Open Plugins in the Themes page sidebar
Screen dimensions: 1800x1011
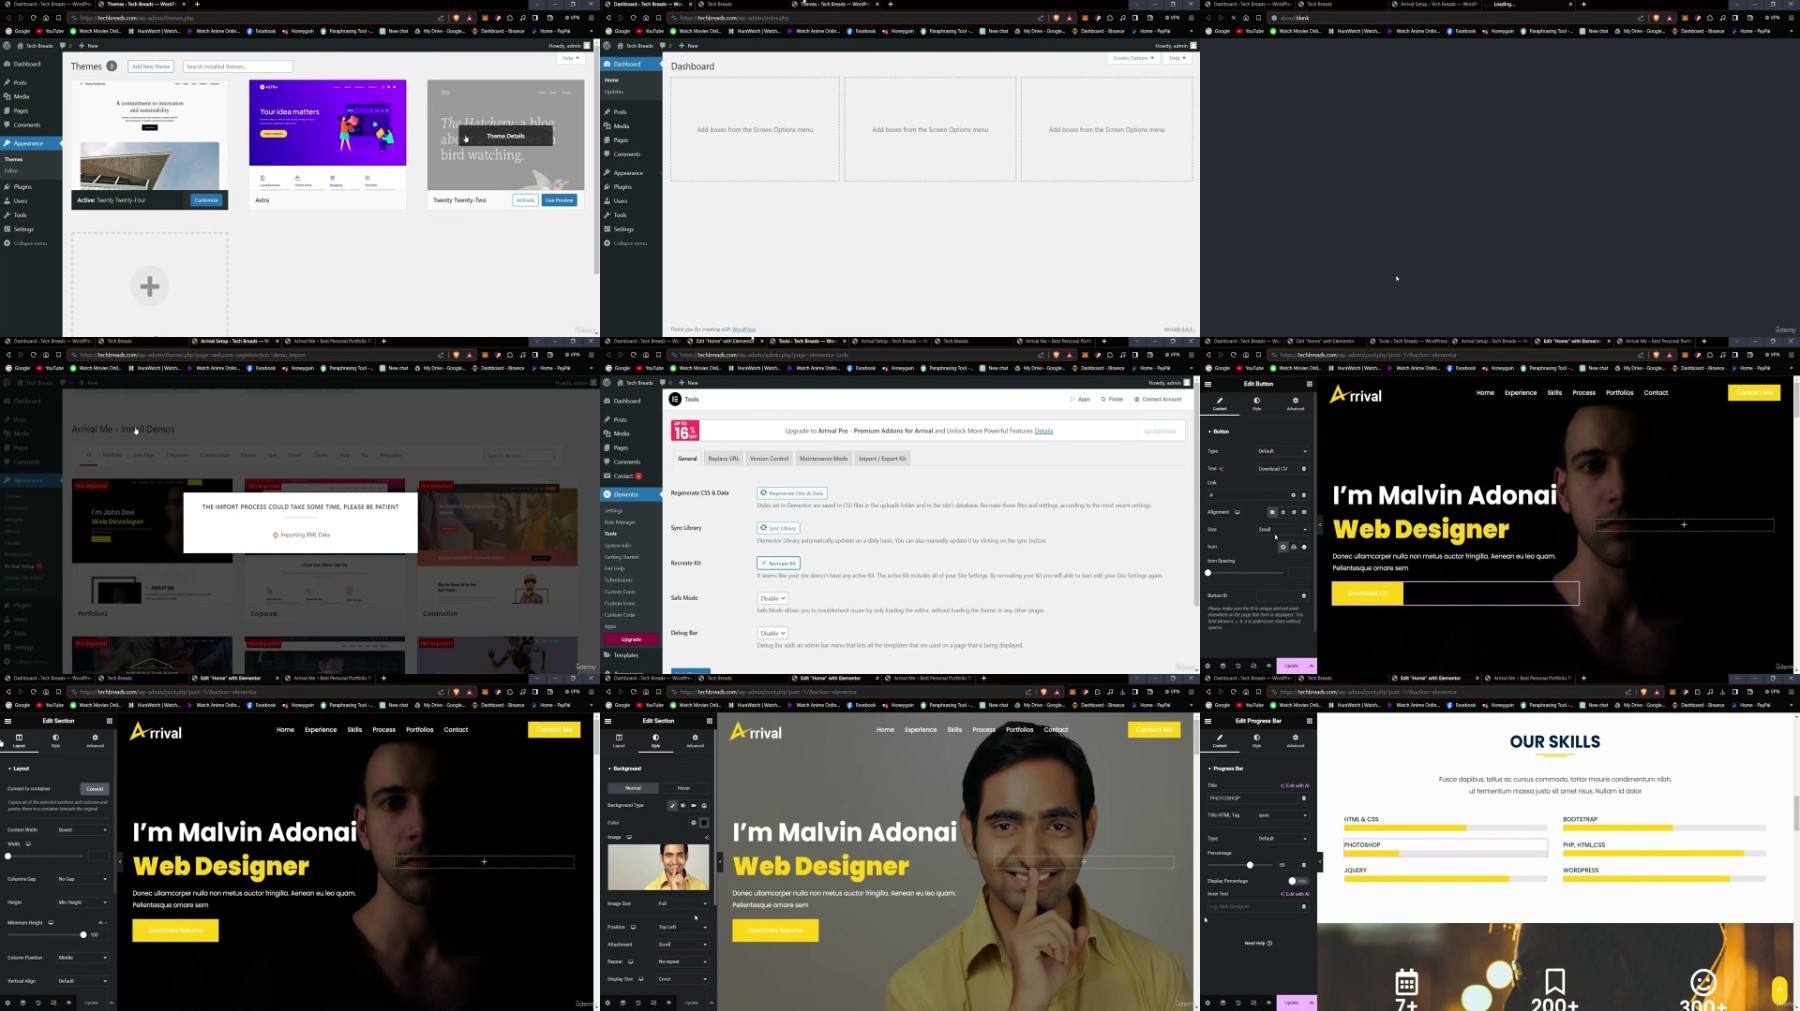(22, 186)
